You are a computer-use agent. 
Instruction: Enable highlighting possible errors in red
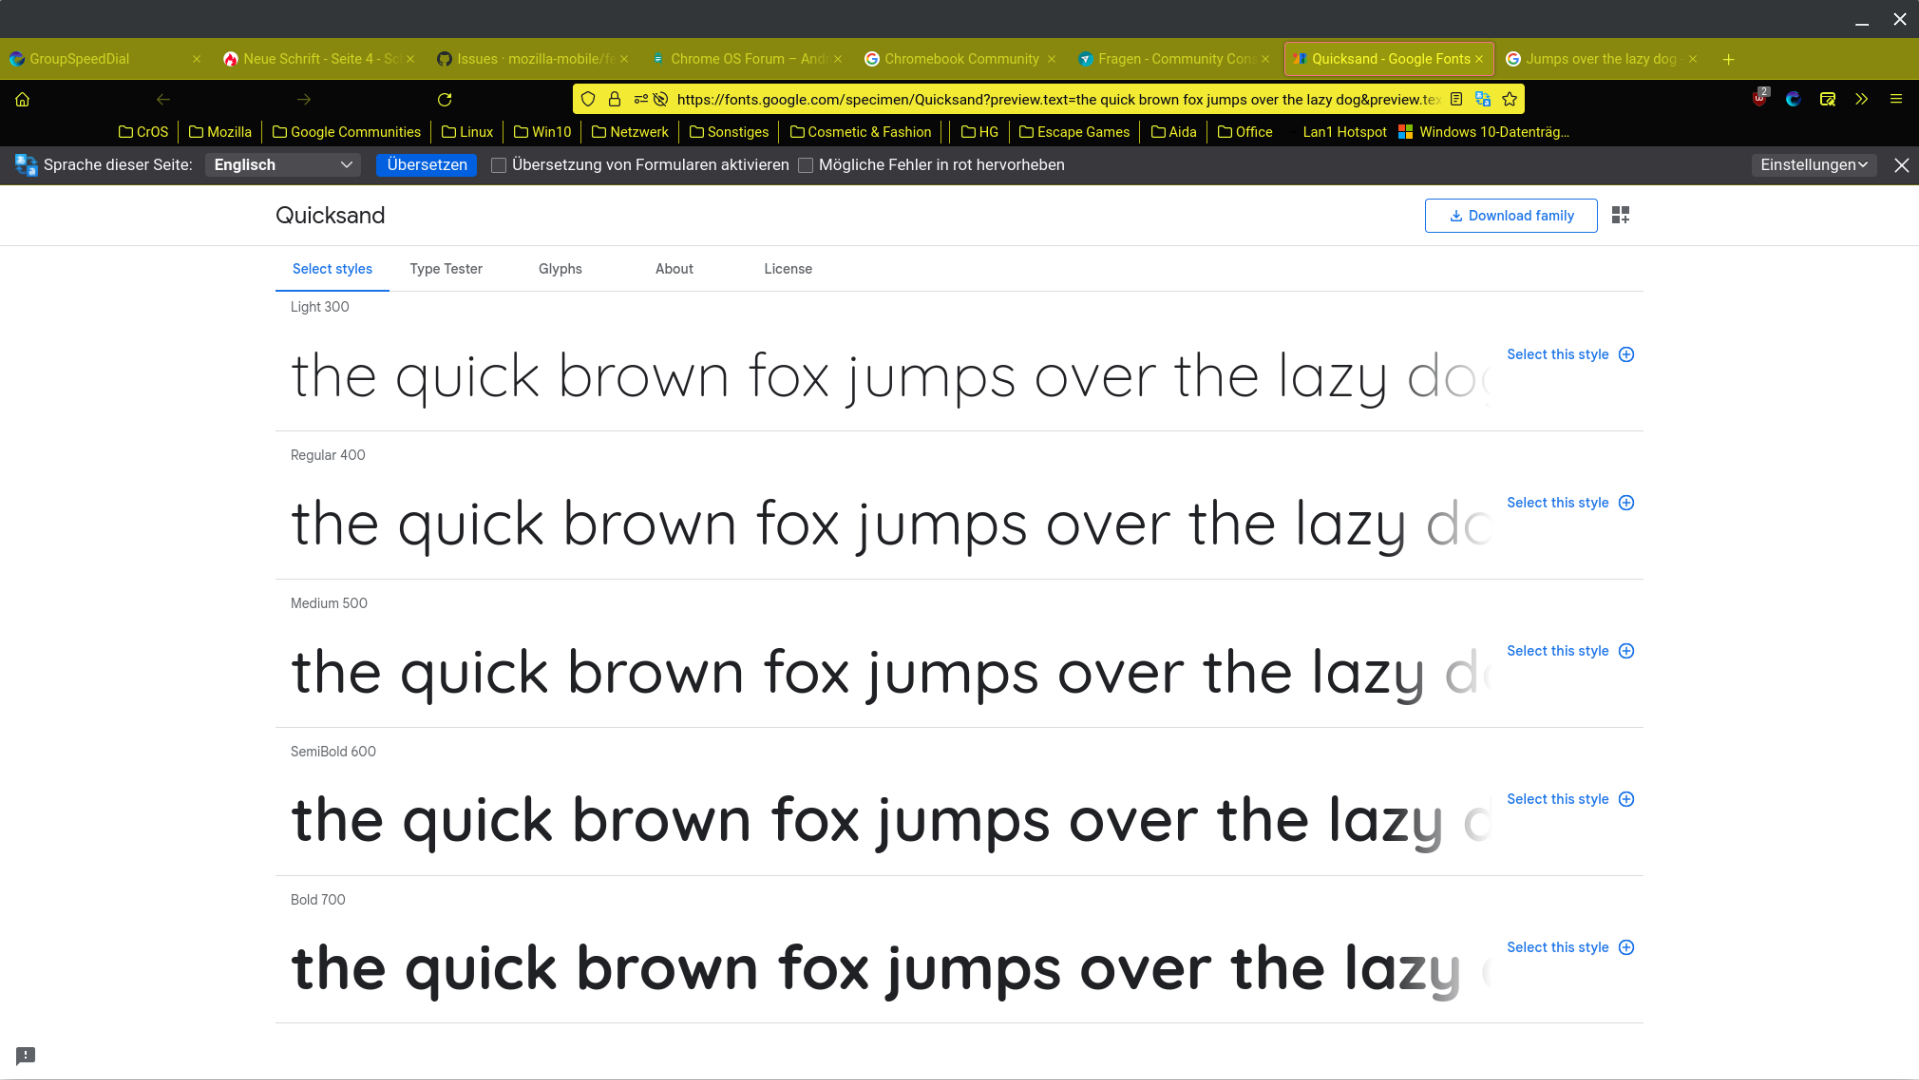(805, 165)
